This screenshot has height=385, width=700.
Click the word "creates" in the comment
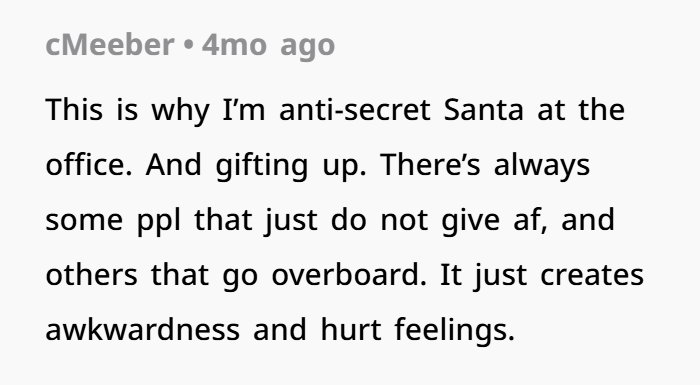pos(592,274)
